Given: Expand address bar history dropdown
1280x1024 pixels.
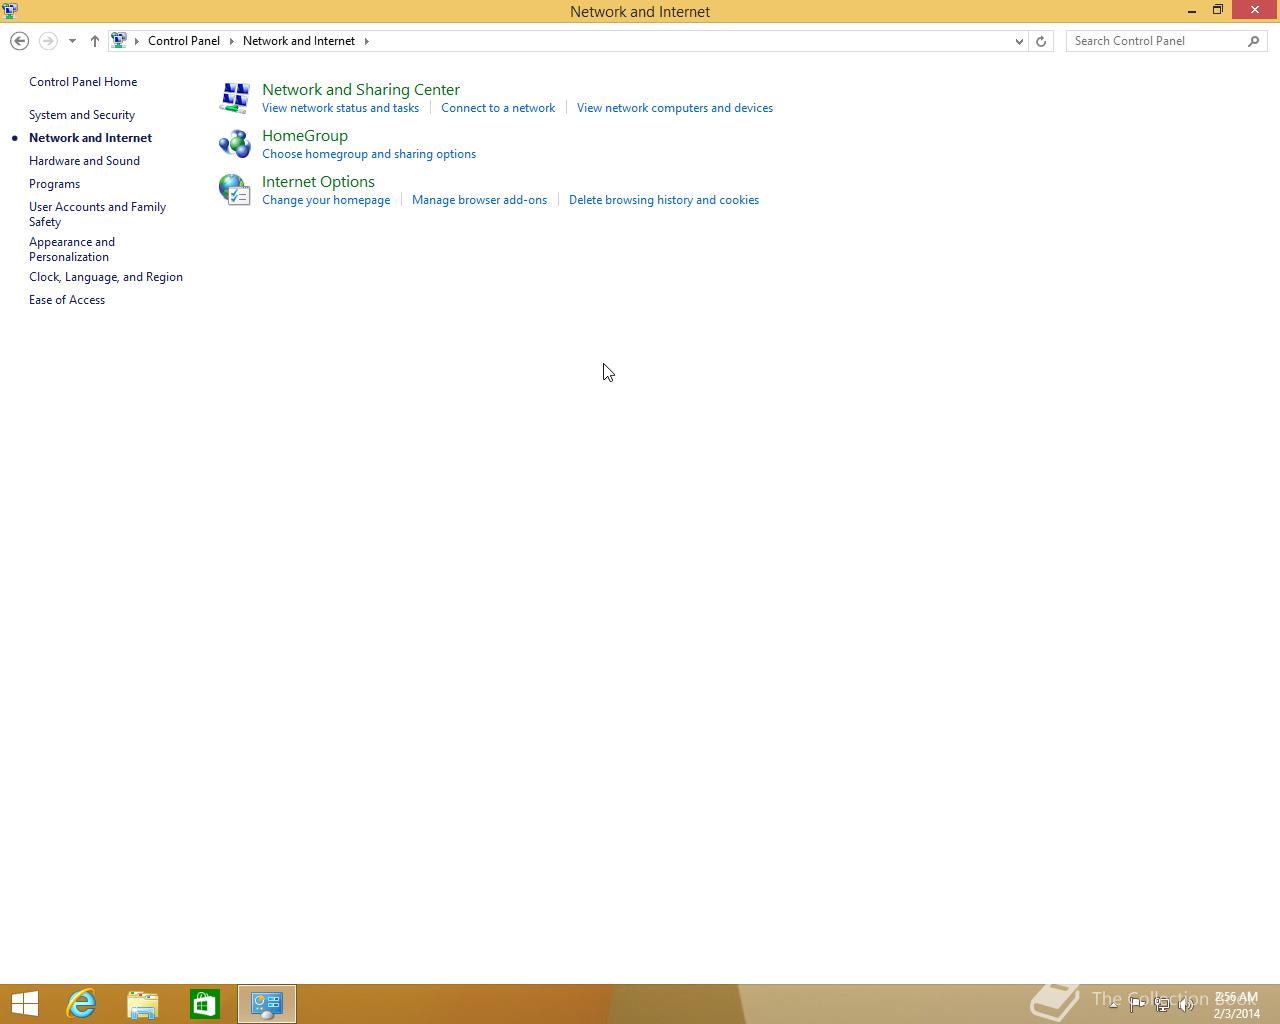Looking at the screenshot, I should (1019, 41).
